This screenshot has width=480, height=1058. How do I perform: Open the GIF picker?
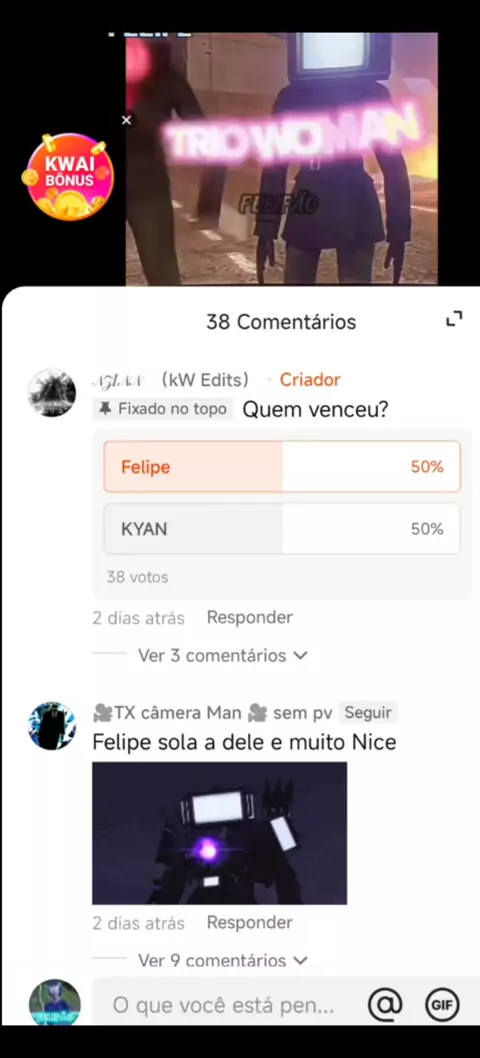pos(443,1005)
